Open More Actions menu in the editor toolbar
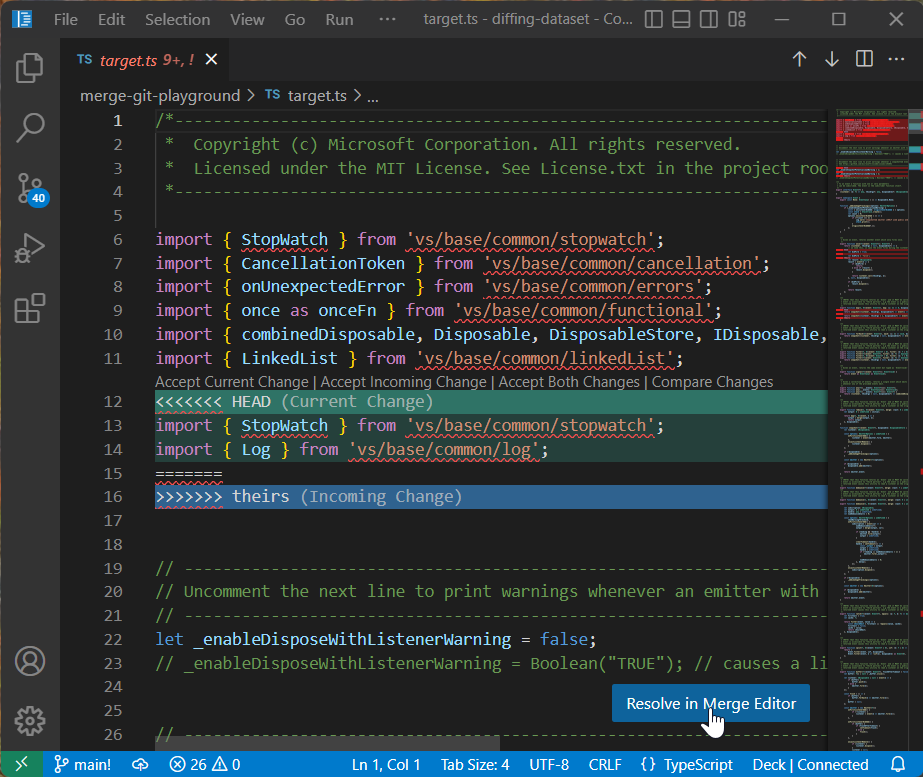This screenshot has width=923, height=777. pyautogui.click(x=896, y=59)
